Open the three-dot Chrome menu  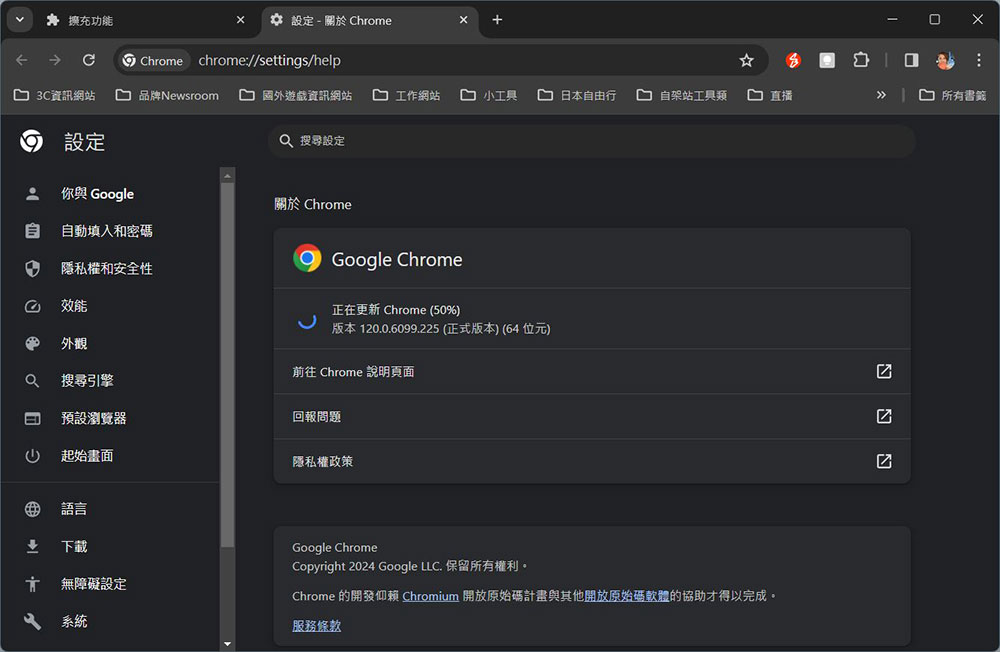(979, 60)
